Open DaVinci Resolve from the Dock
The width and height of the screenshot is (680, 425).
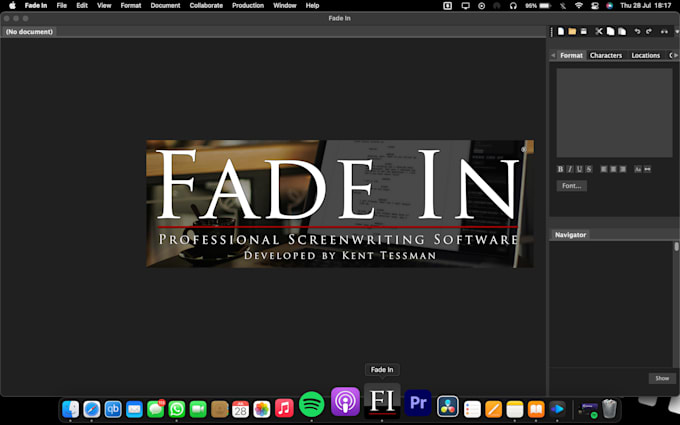pos(448,407)
